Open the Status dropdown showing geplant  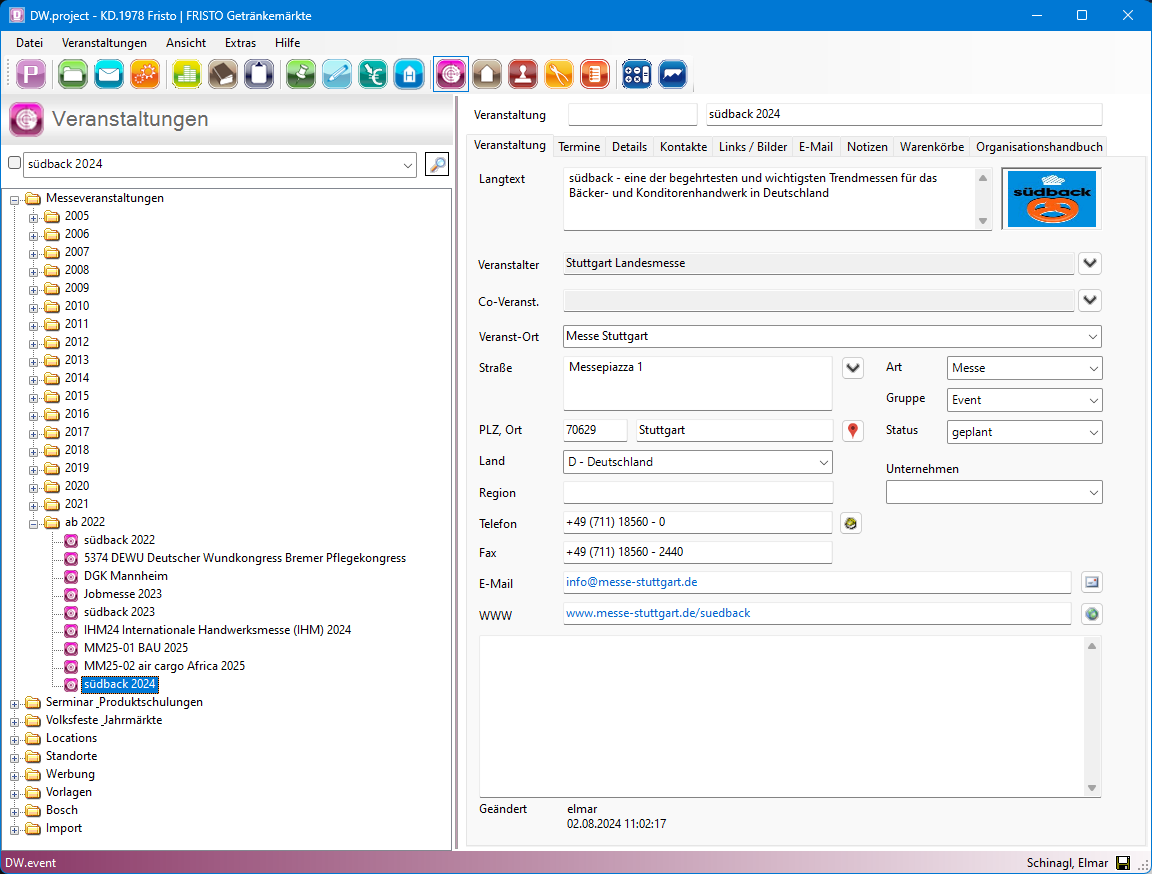click(1093, 432)
